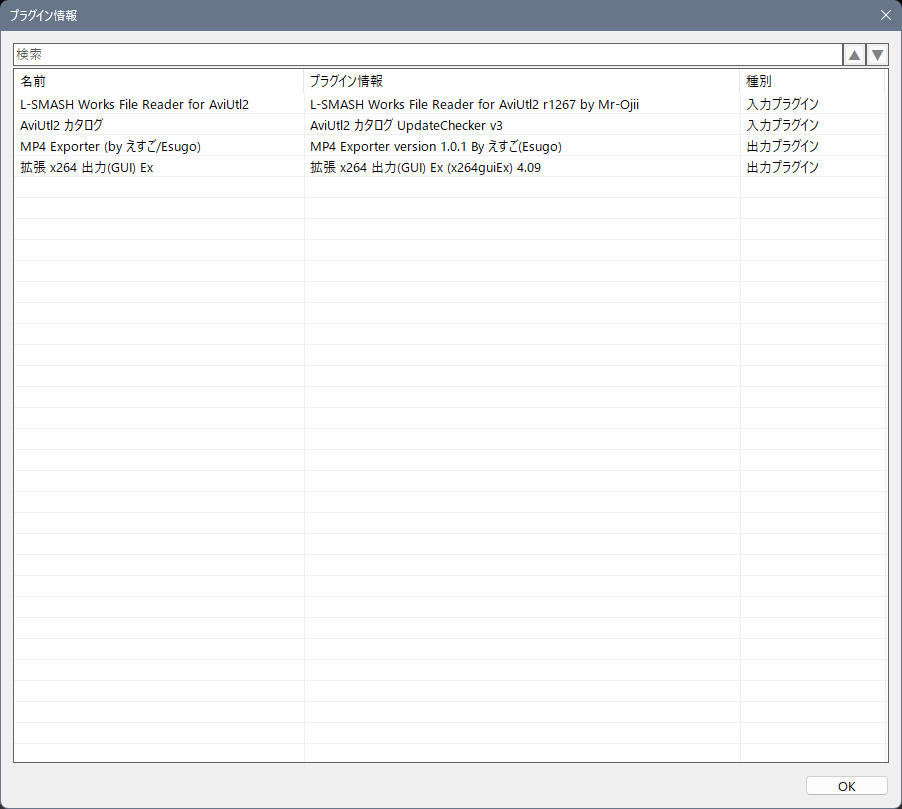This screenshot has width=902, height=809.
Task: Click 入力プラグイン type in the L-SMASH row
Action: (x=782, y=104)
